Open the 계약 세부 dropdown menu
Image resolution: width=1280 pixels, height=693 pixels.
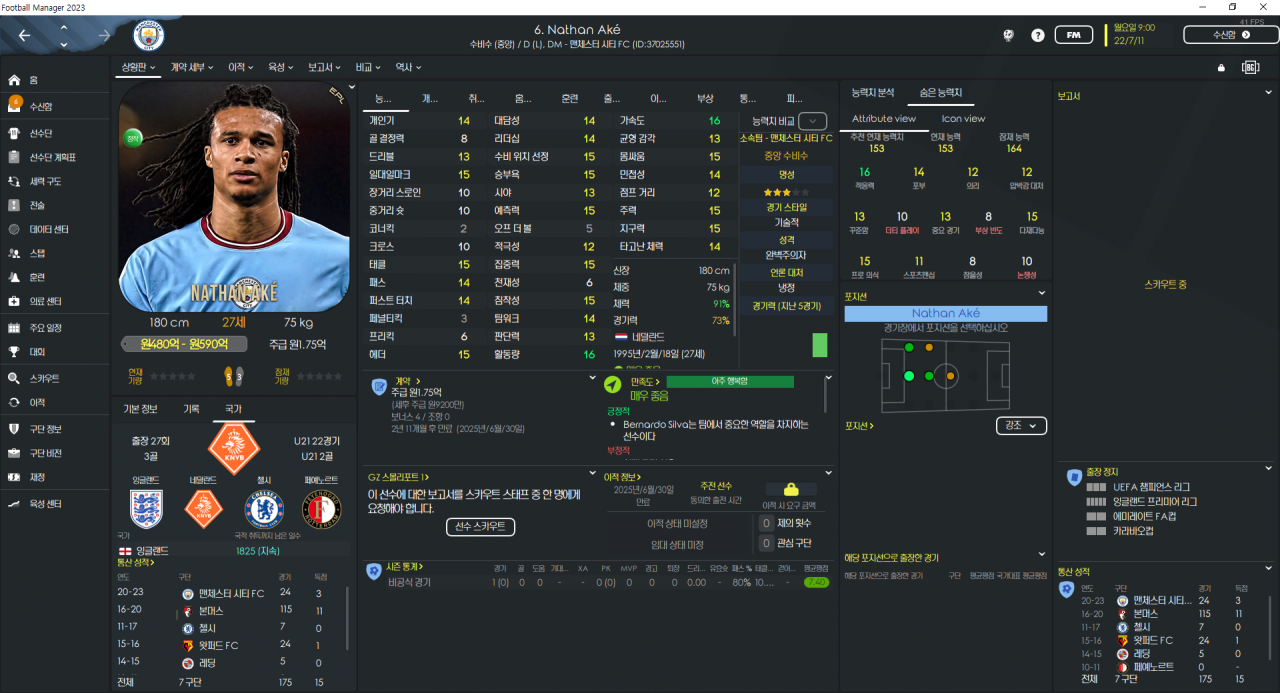pyautogui.click(x=192, y=67)
